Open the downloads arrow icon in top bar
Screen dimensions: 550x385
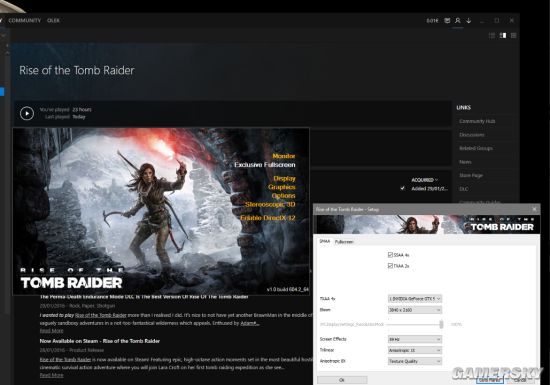point(469,21)
